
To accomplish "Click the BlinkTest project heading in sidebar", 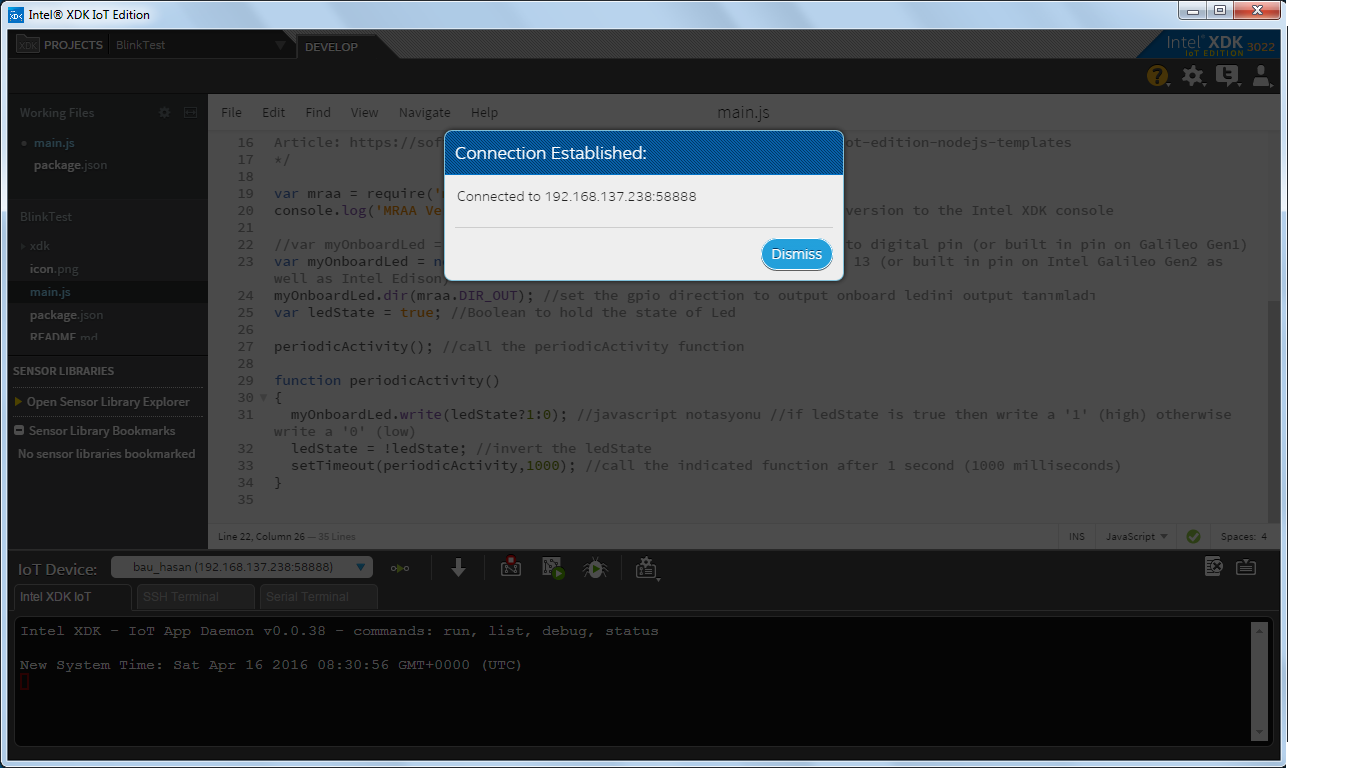I will (46, 216).
